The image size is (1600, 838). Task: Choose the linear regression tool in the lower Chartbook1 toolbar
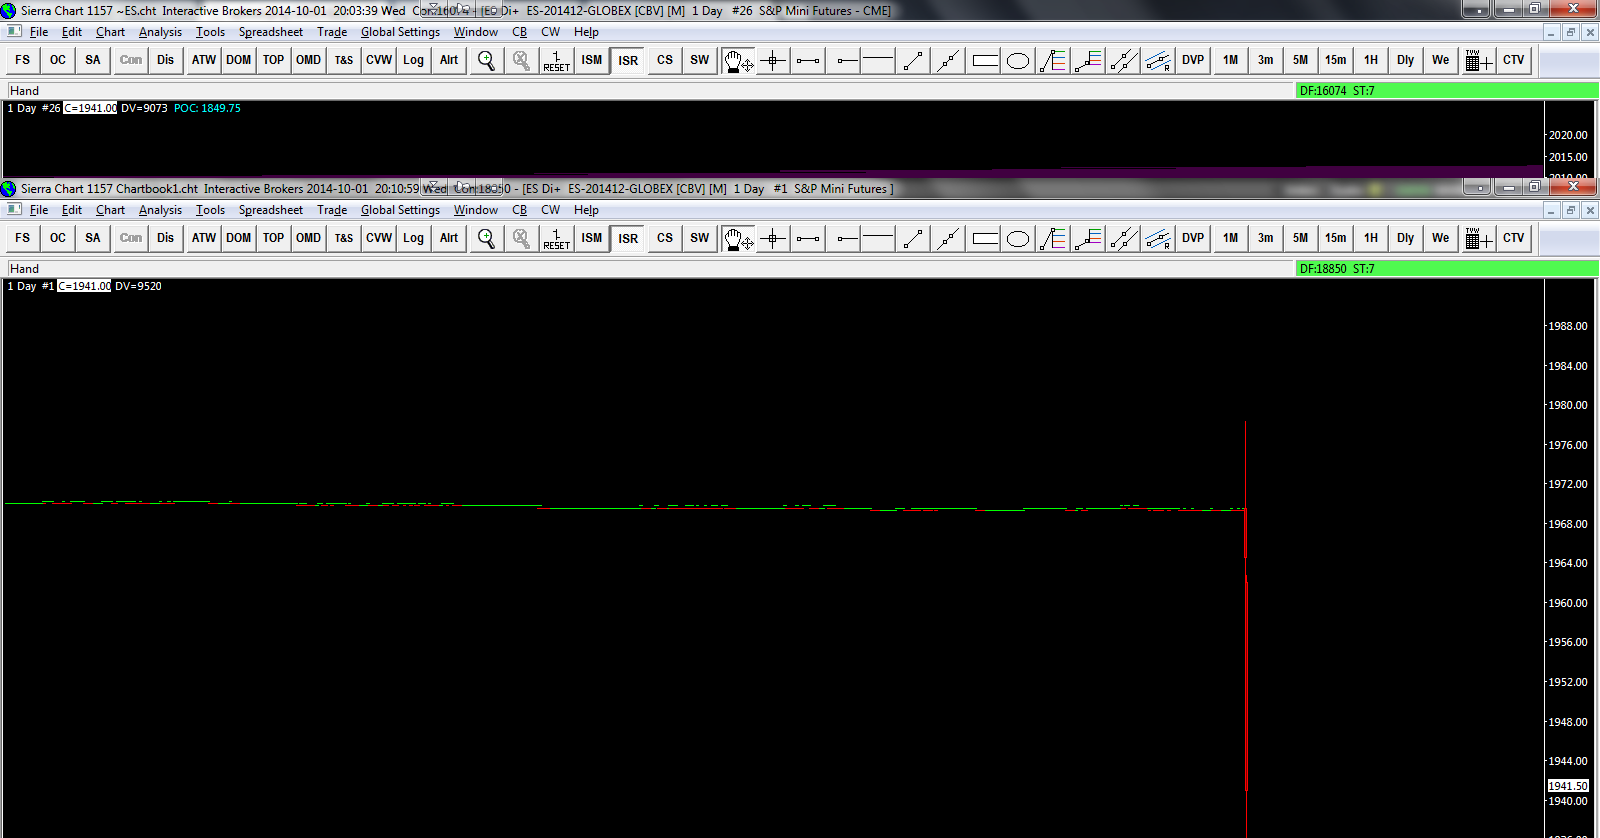pos(1158,238)
